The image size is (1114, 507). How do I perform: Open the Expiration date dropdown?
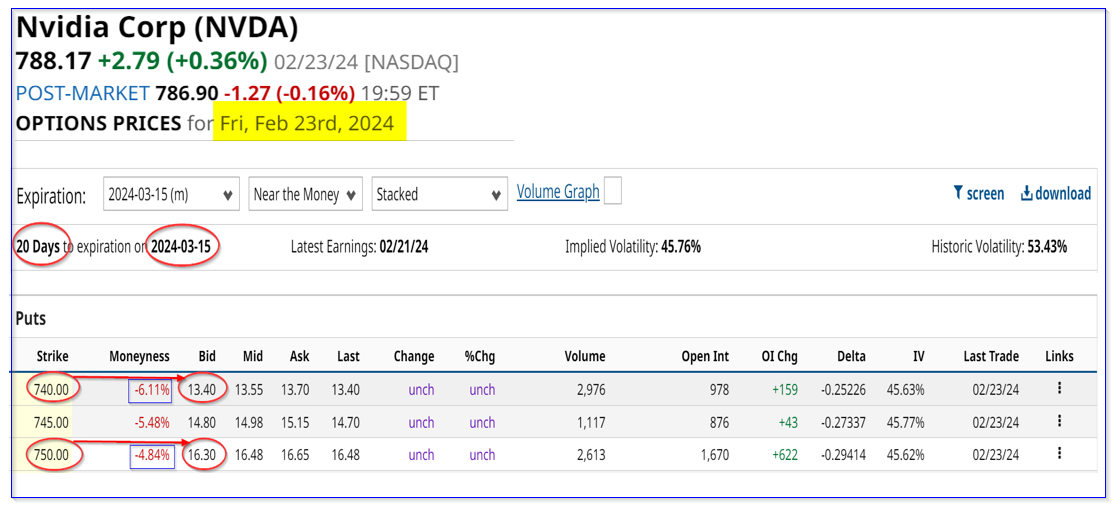pyautogui.click(x=171, y=195)
